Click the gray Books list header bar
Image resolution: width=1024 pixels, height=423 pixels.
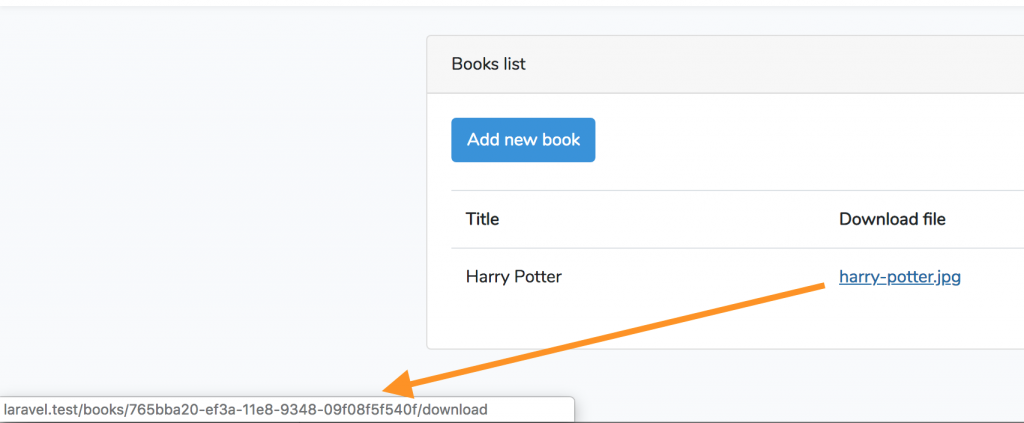pos(725,64)
